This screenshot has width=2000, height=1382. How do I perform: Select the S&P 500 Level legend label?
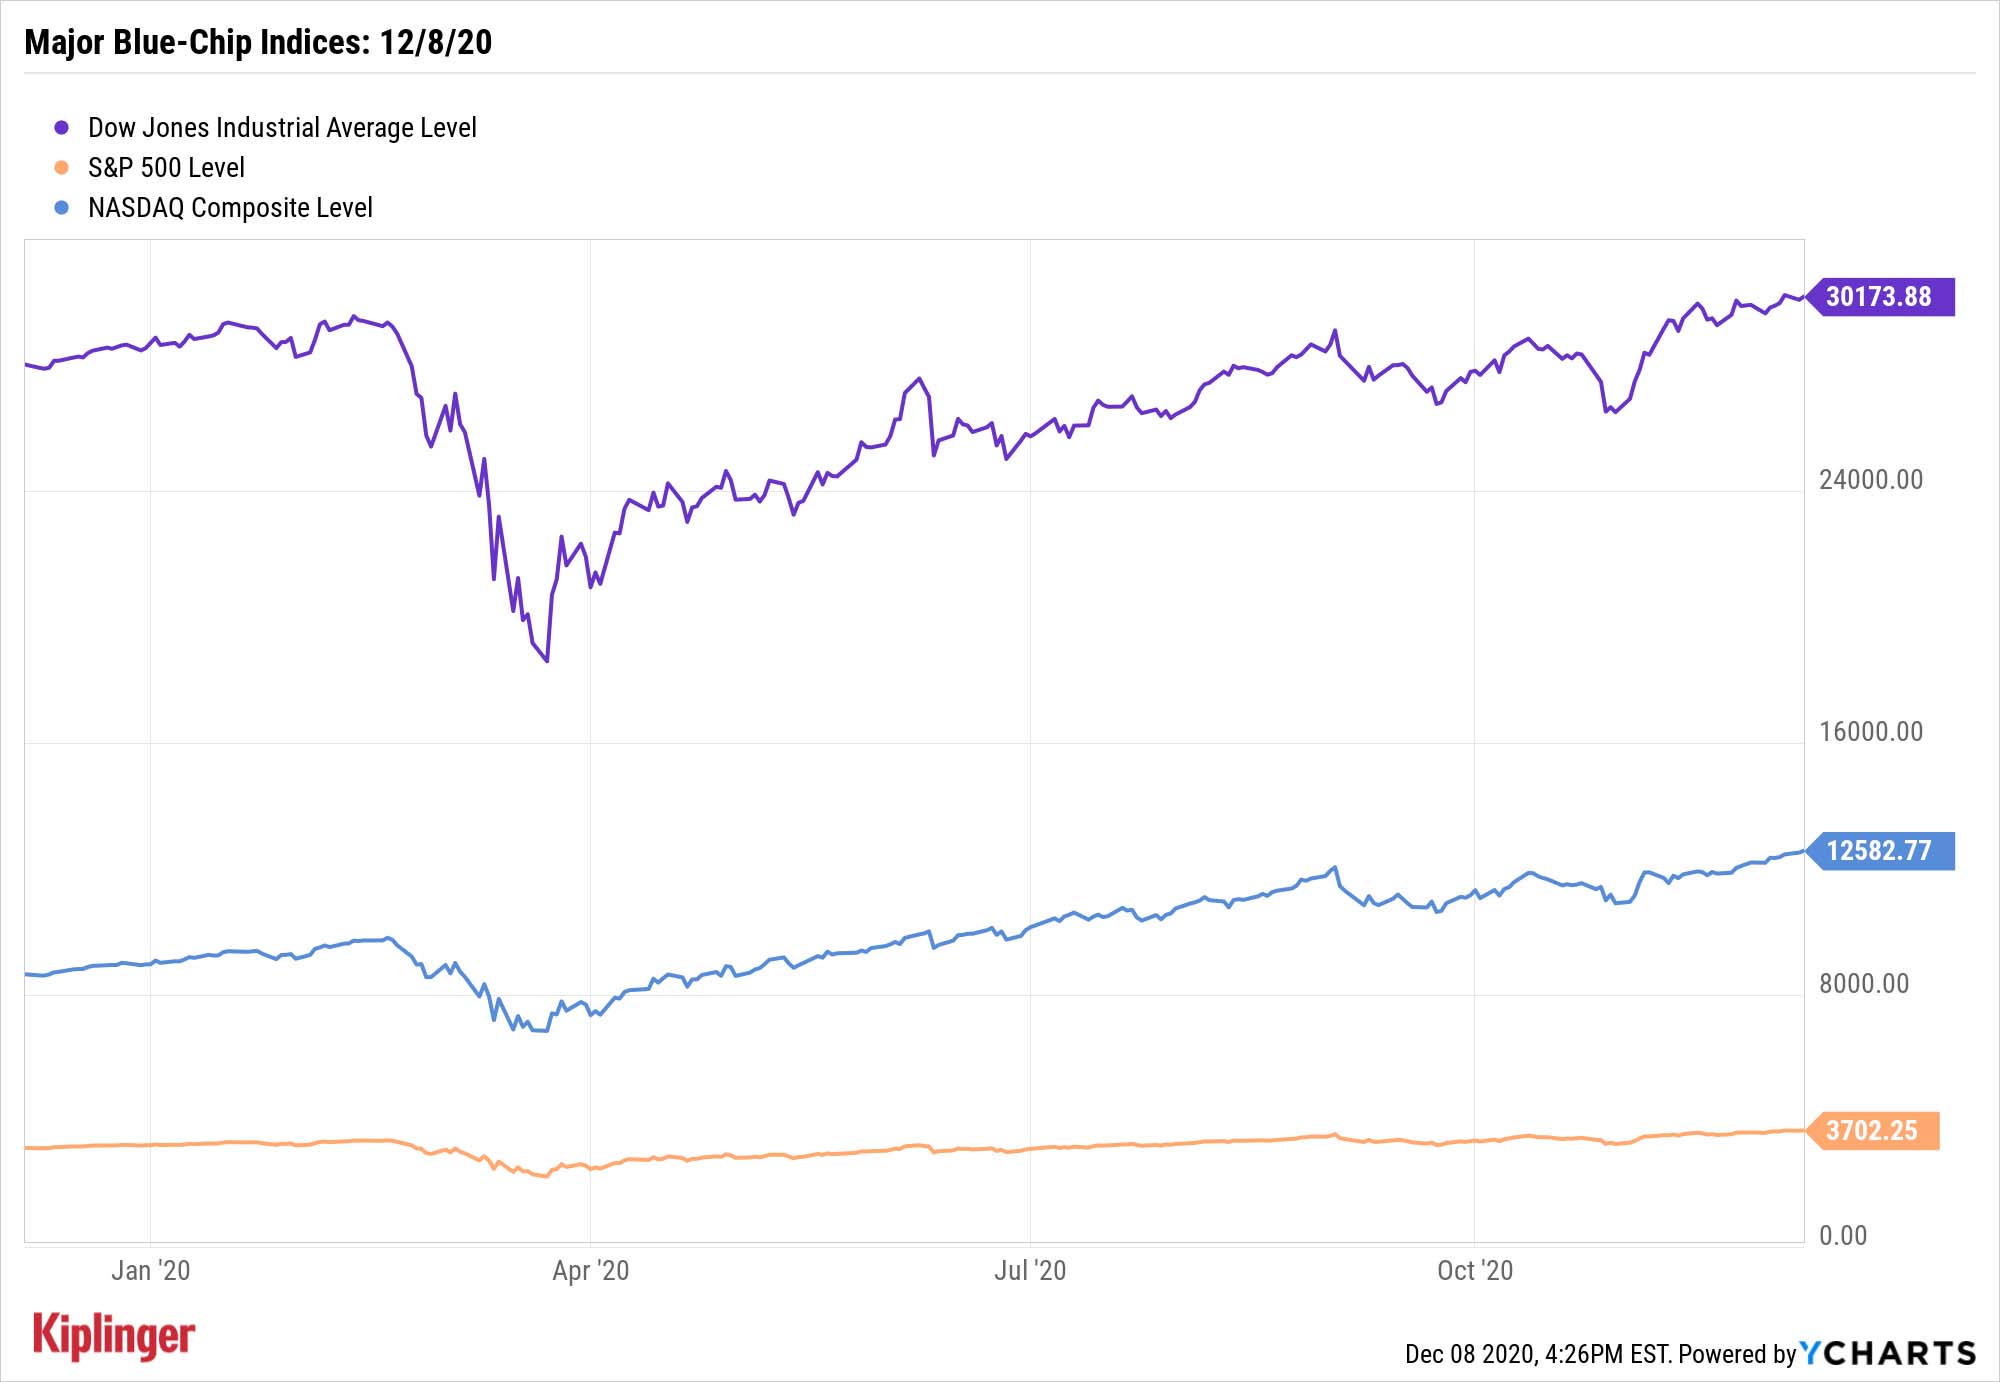pos(166,168)
